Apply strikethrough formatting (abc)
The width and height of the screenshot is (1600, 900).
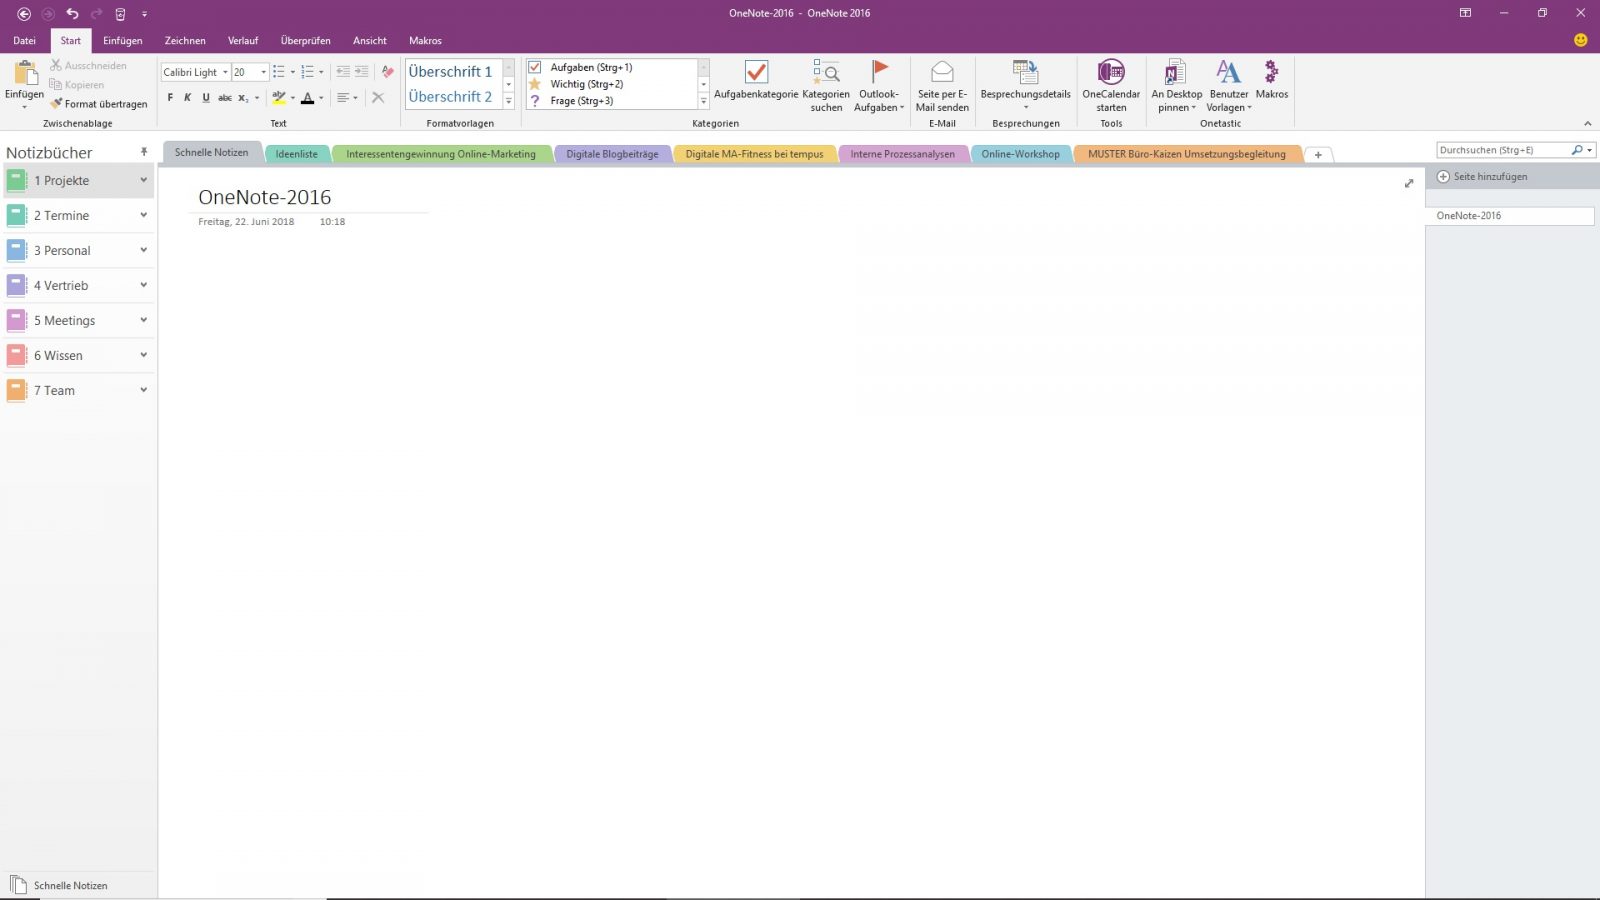point(225,98)
